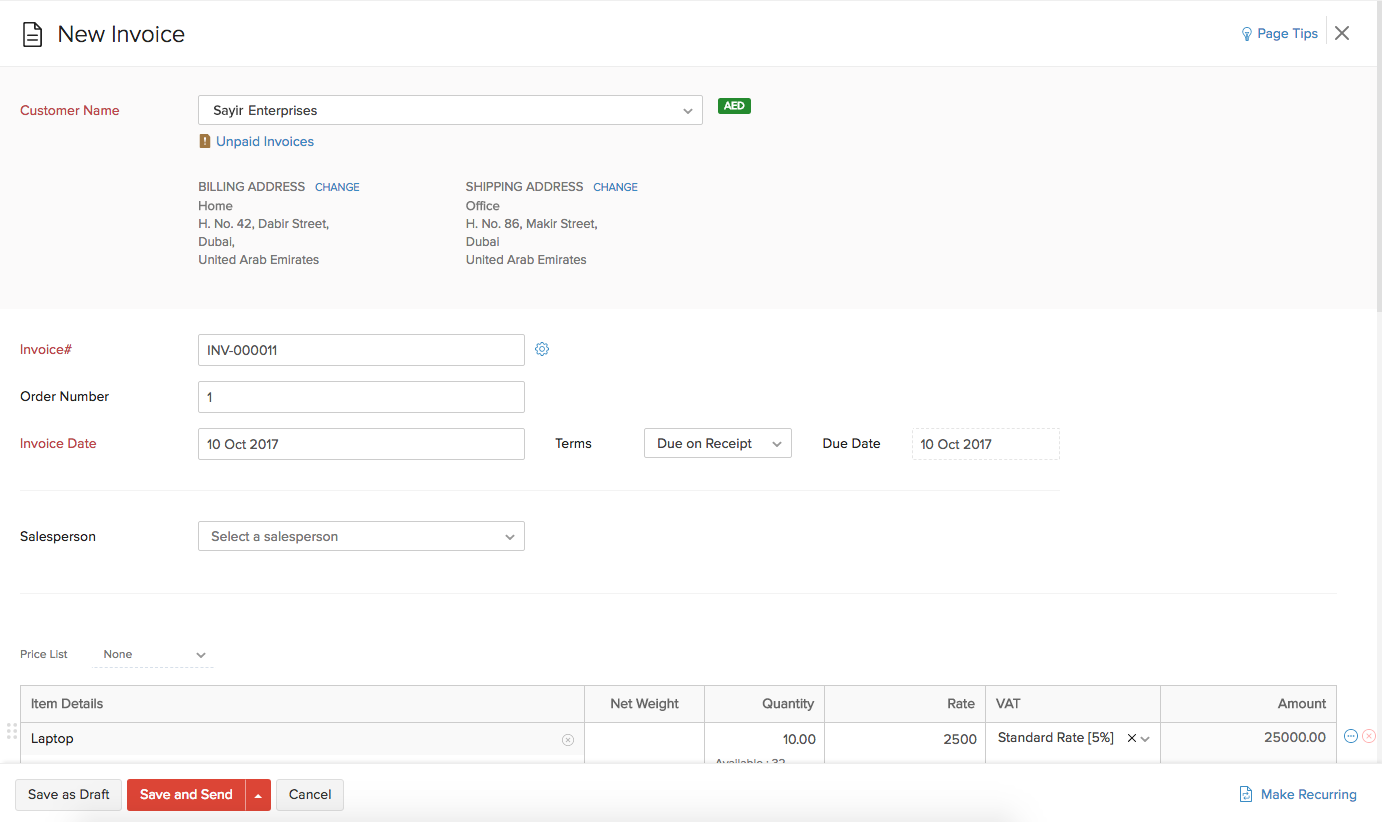The image size is (1382, 822).
Task: Open invoice number settings via gear icon
Action: tap(542, 349)
